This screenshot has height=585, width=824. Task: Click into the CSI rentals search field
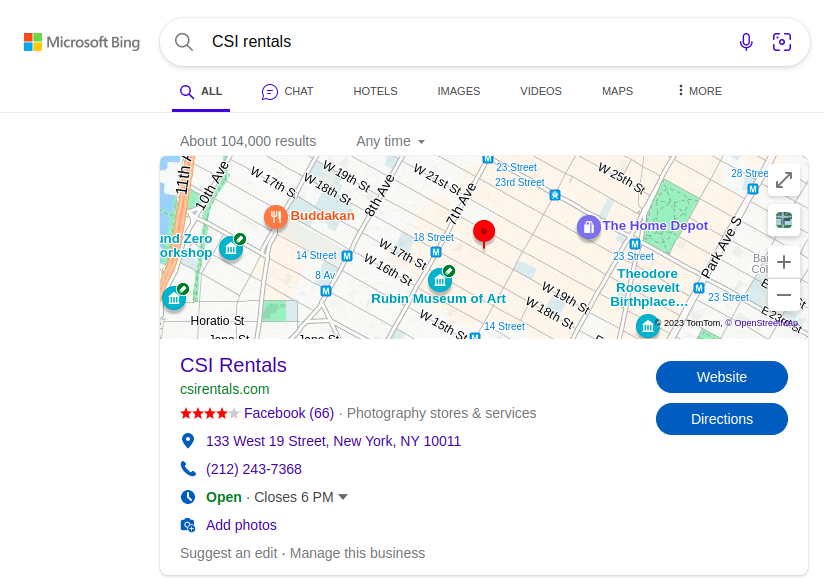coord(462,42)
